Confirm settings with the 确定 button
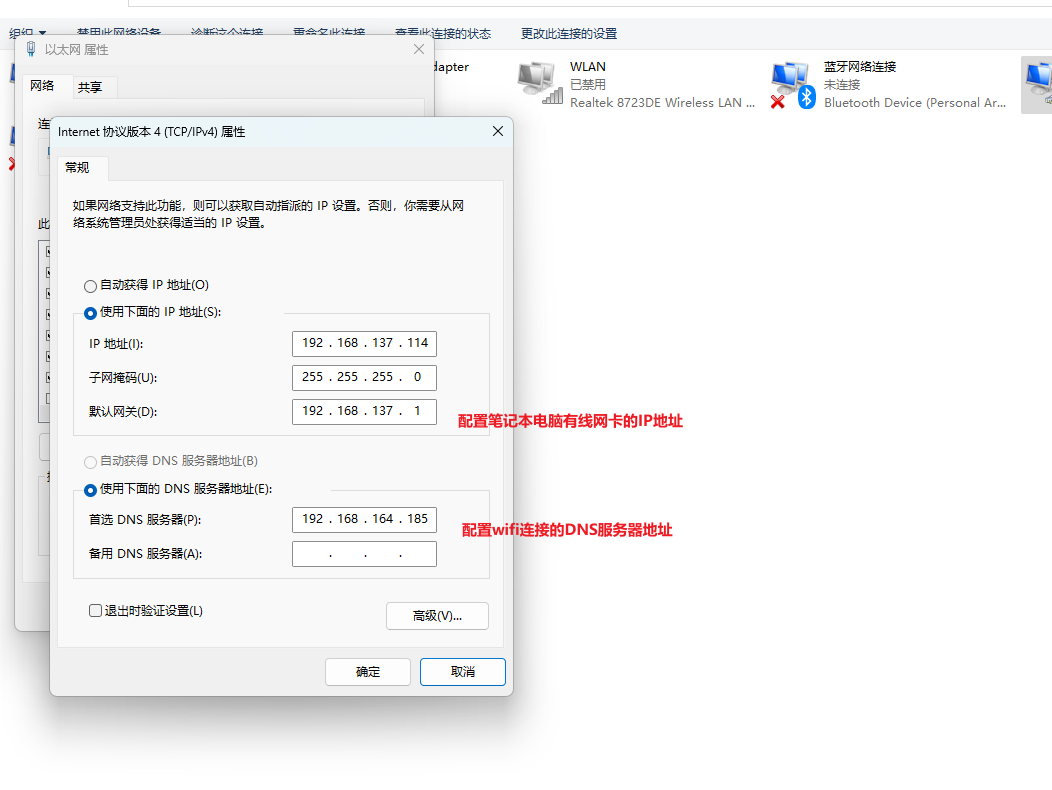Screen dimensions: 1052x790 click(x=367, y=672)
